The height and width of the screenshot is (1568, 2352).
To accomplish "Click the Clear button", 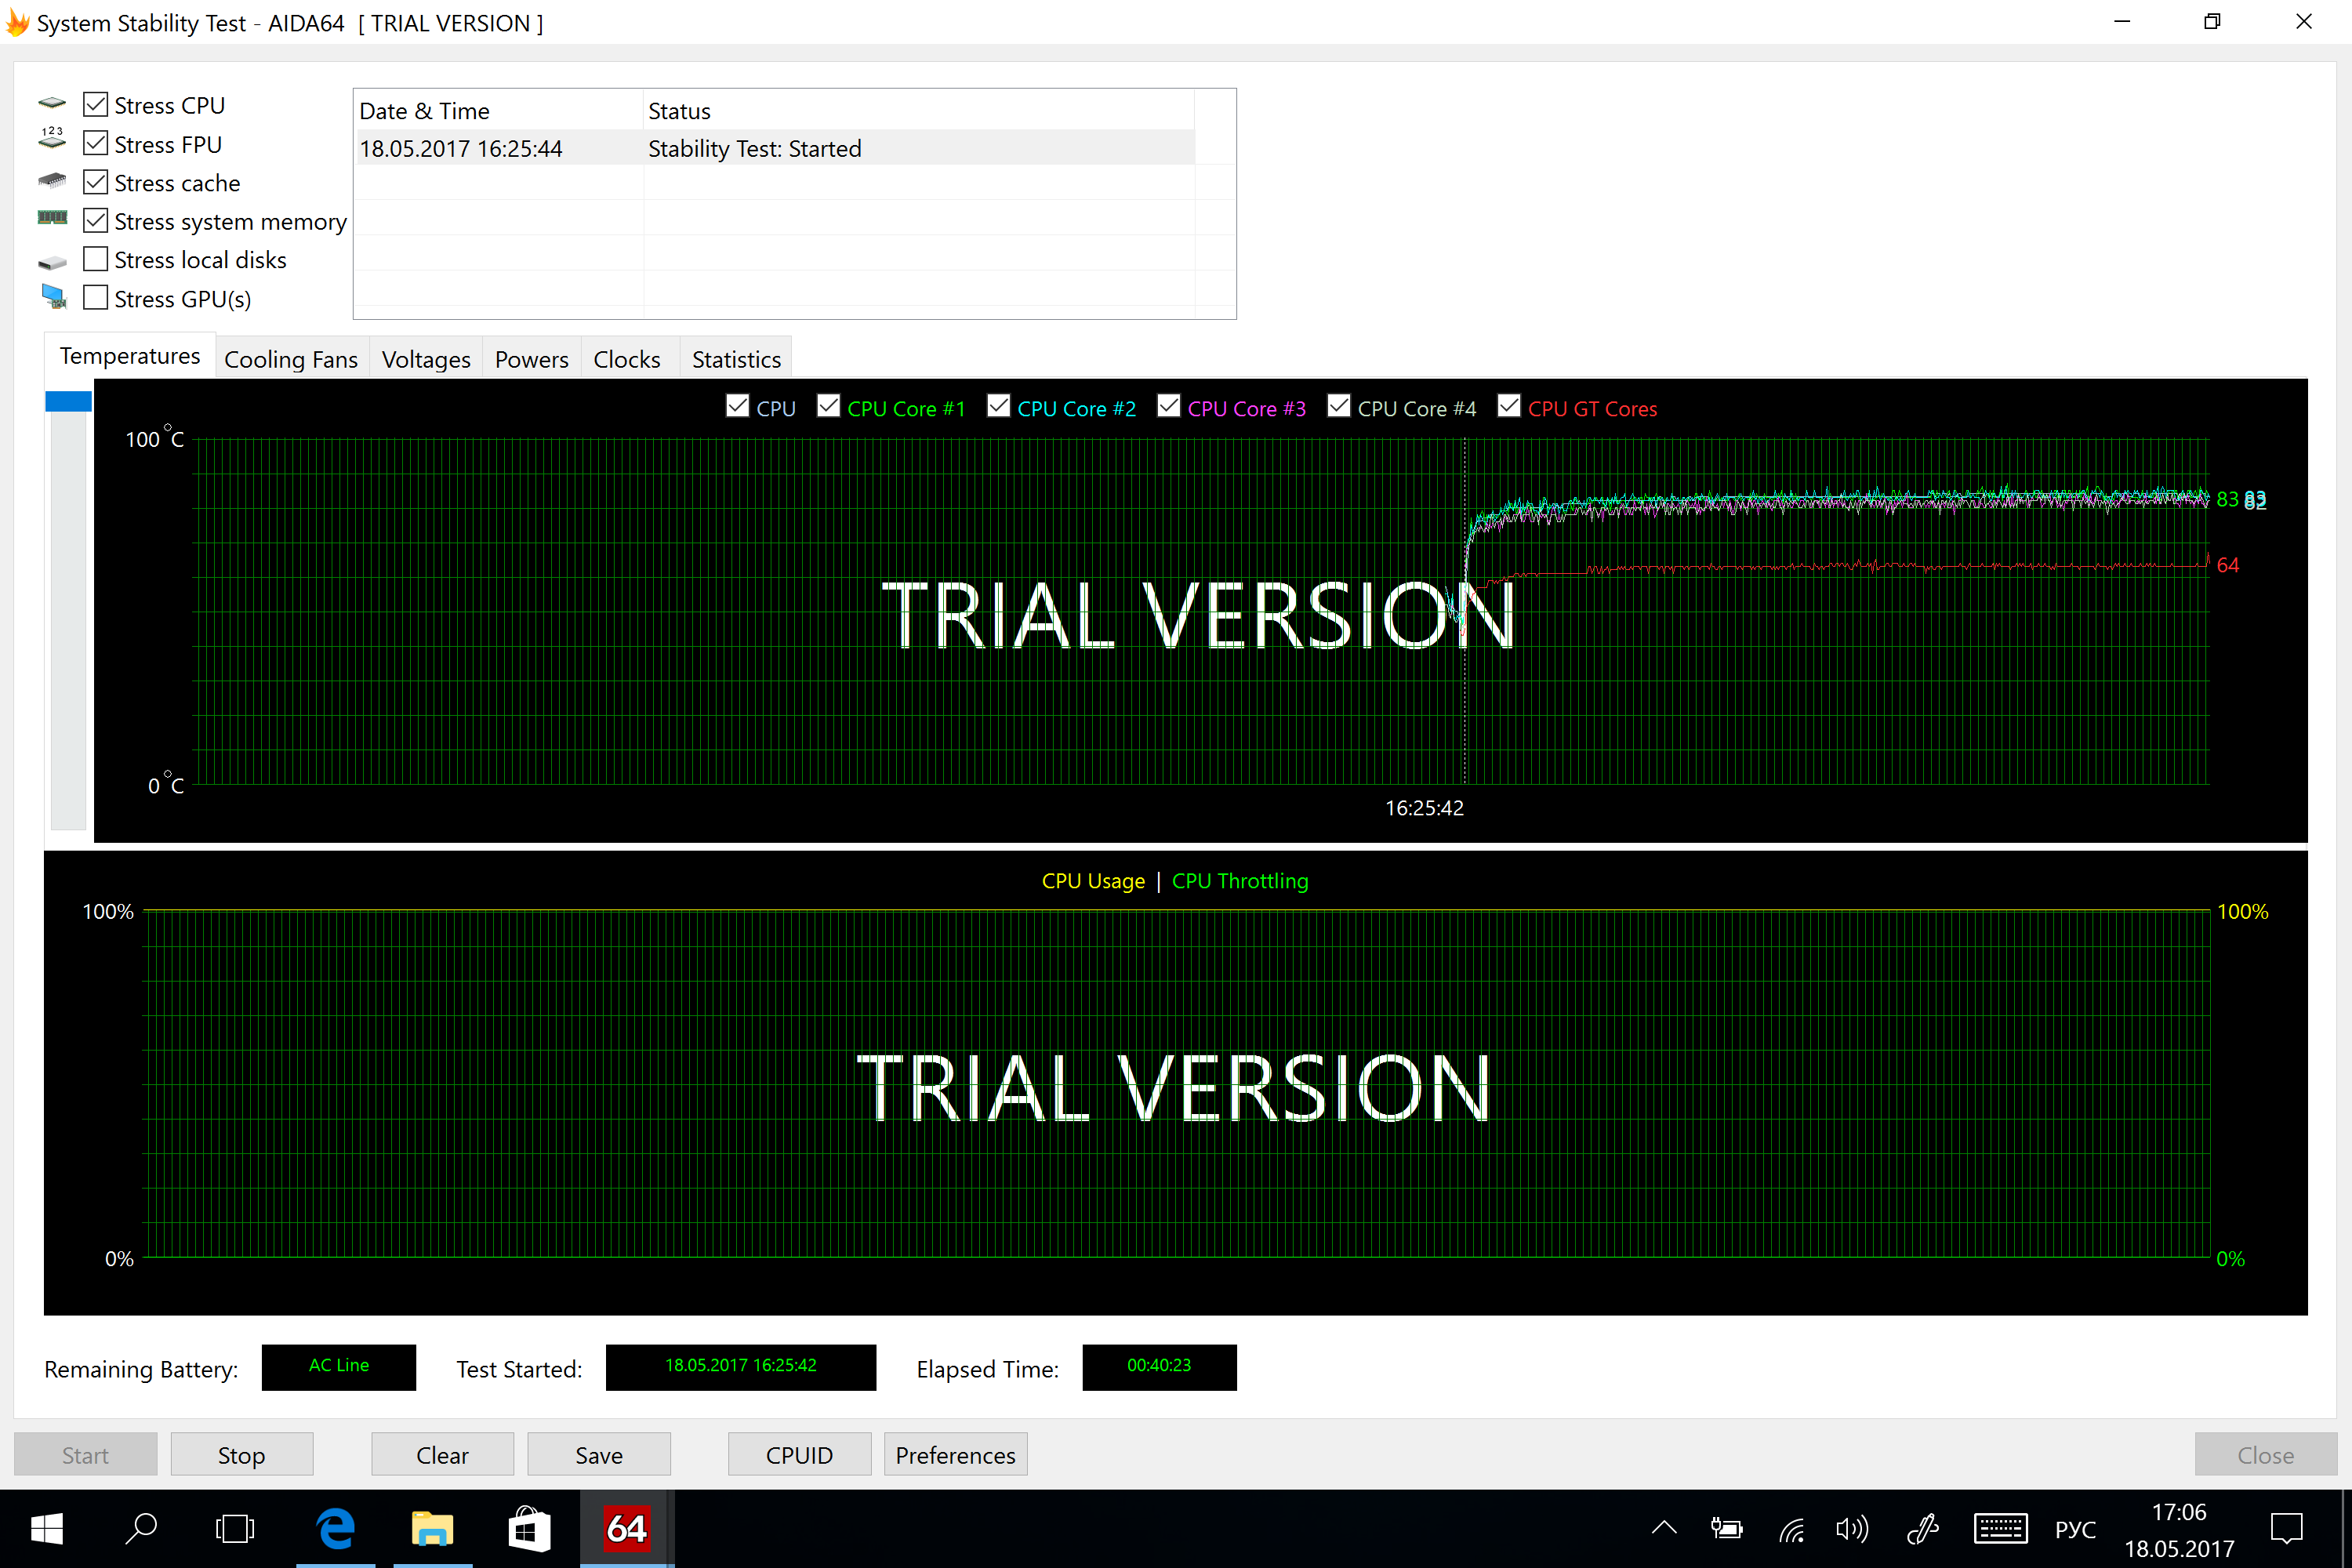I will tap(442, 1455).
